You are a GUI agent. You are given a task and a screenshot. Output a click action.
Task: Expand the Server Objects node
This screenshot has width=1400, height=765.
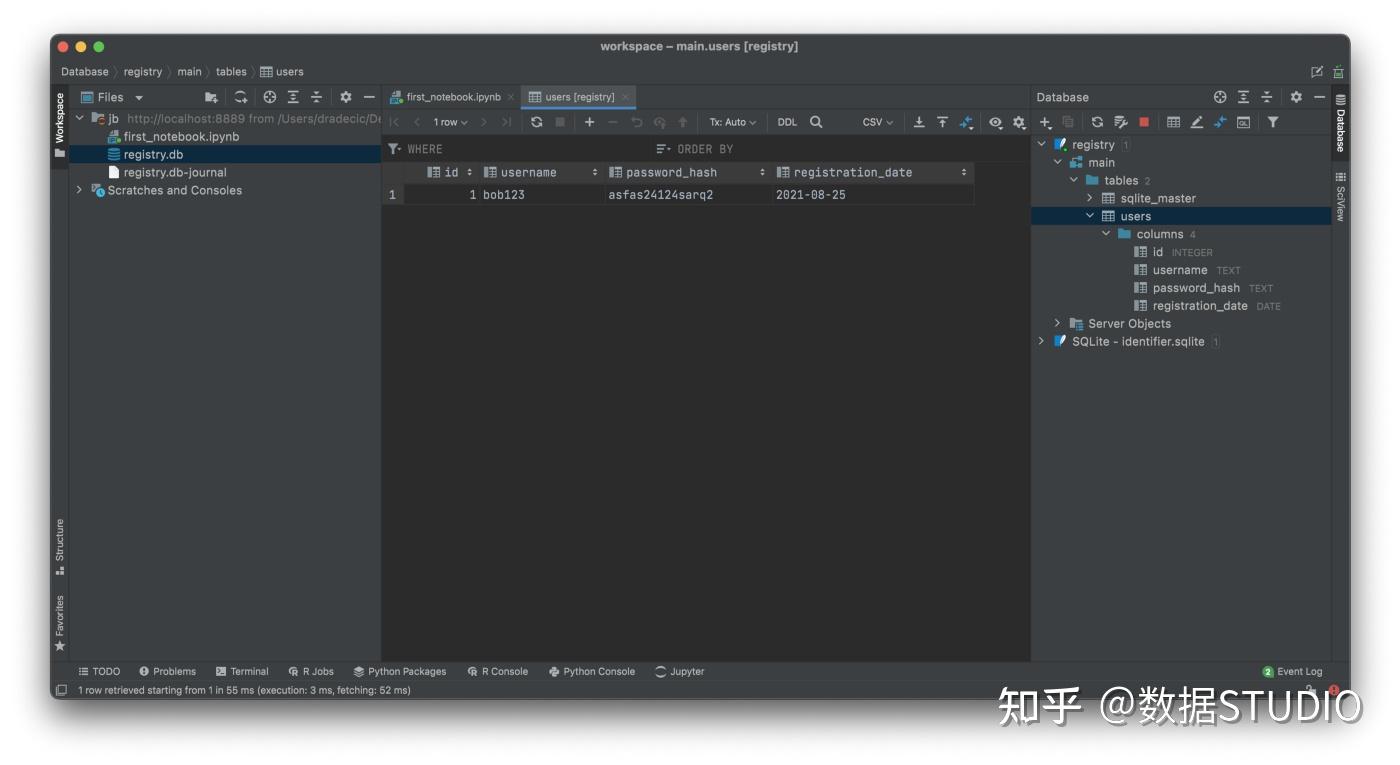pyautogui.click(x=1057, y=323)
